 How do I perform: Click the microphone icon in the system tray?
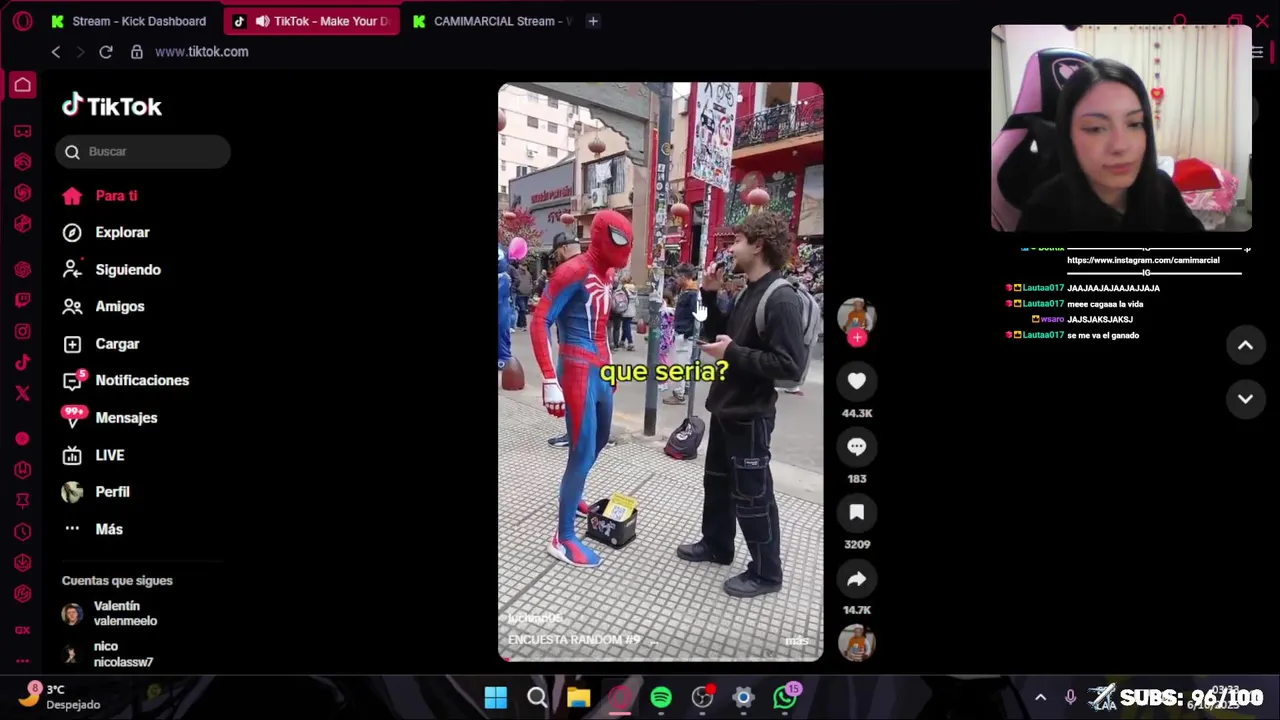pos(1070,697)
